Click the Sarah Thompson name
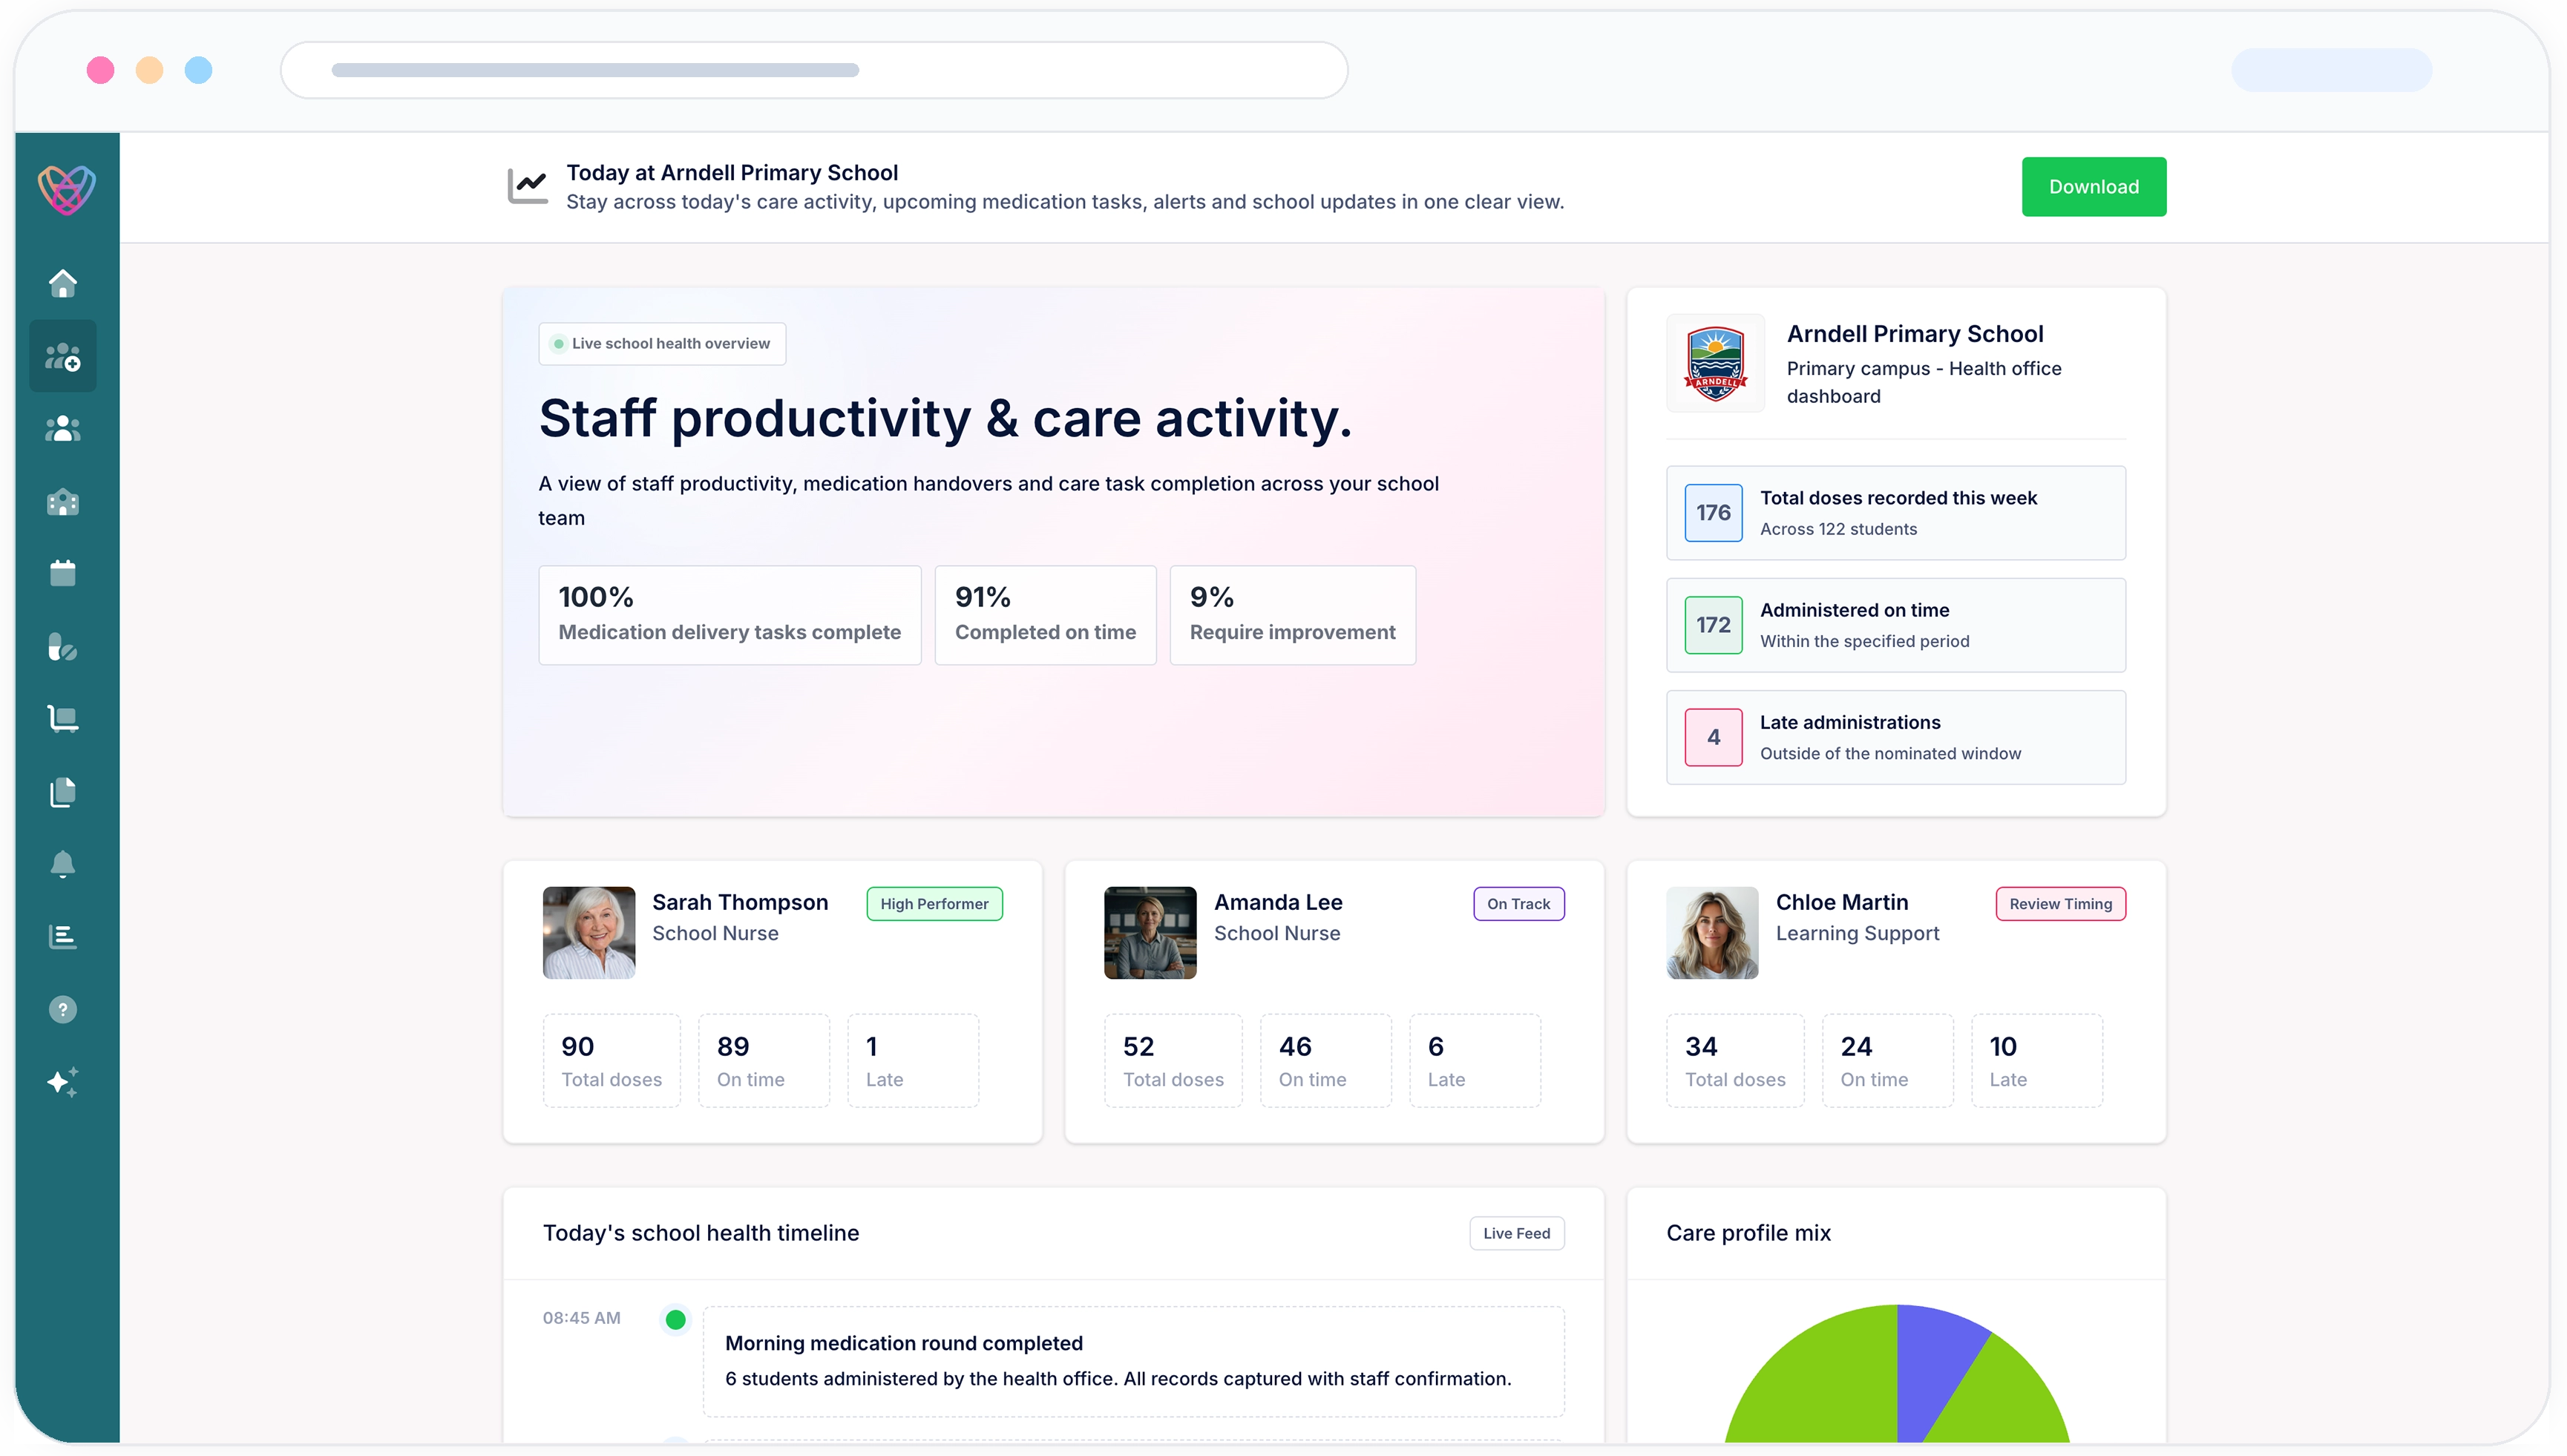The width and height of the screenshot is (2567, 1456). [x=740, y=902]
